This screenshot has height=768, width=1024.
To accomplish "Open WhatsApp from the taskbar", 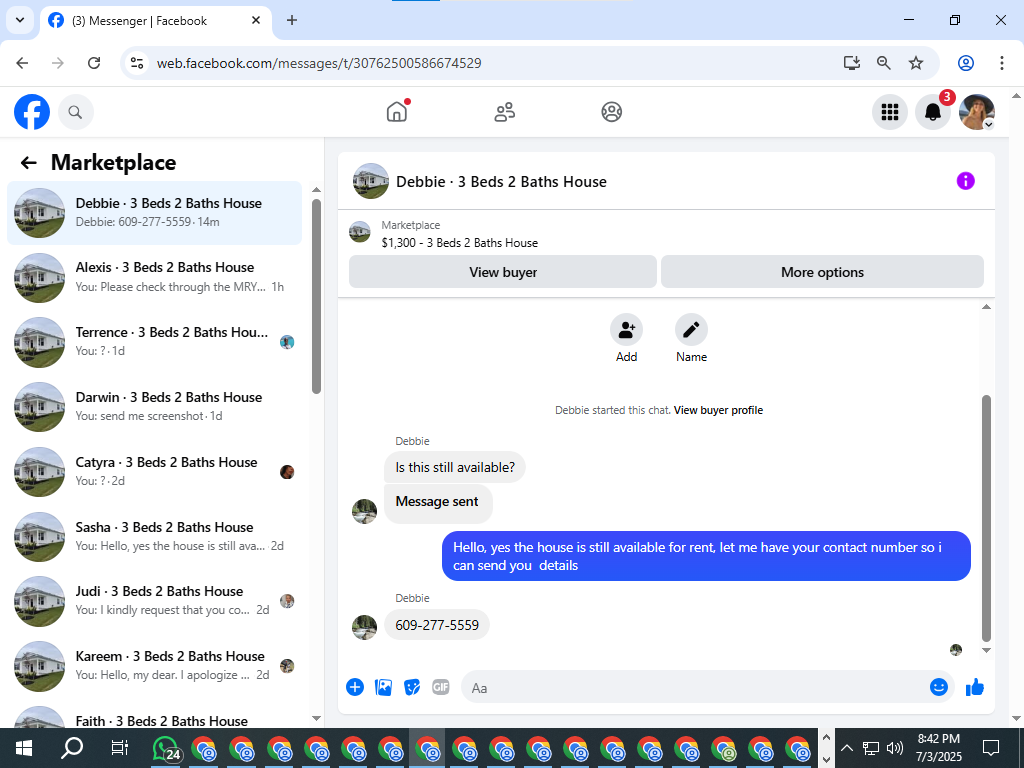I will tap(166, 748).
